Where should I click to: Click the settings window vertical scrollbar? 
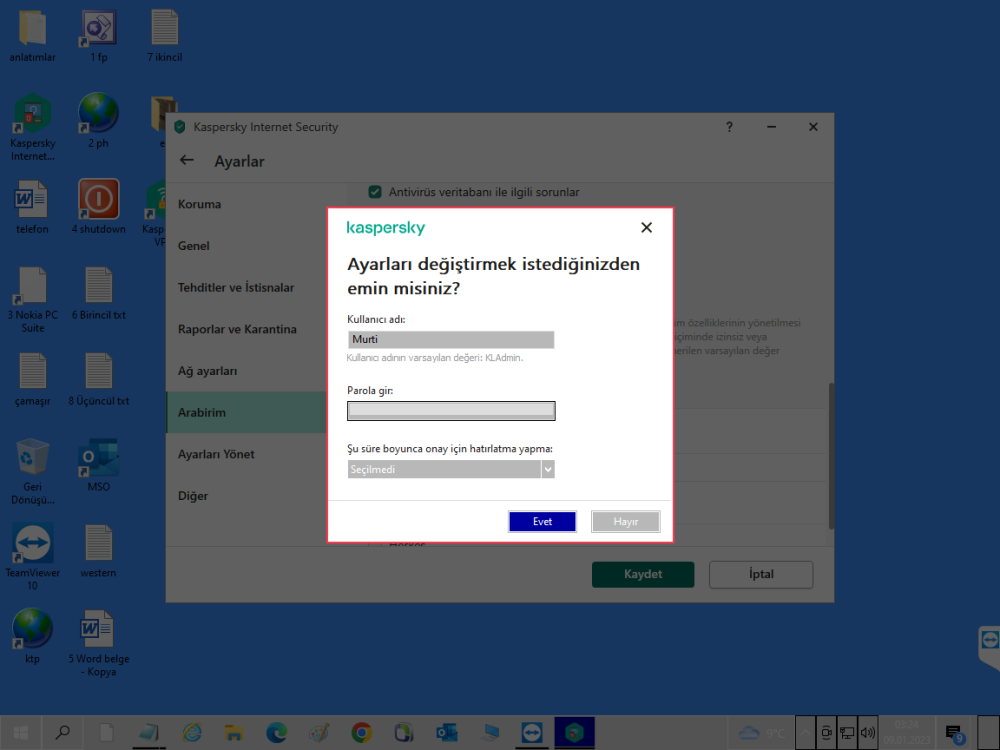[830, 456]
